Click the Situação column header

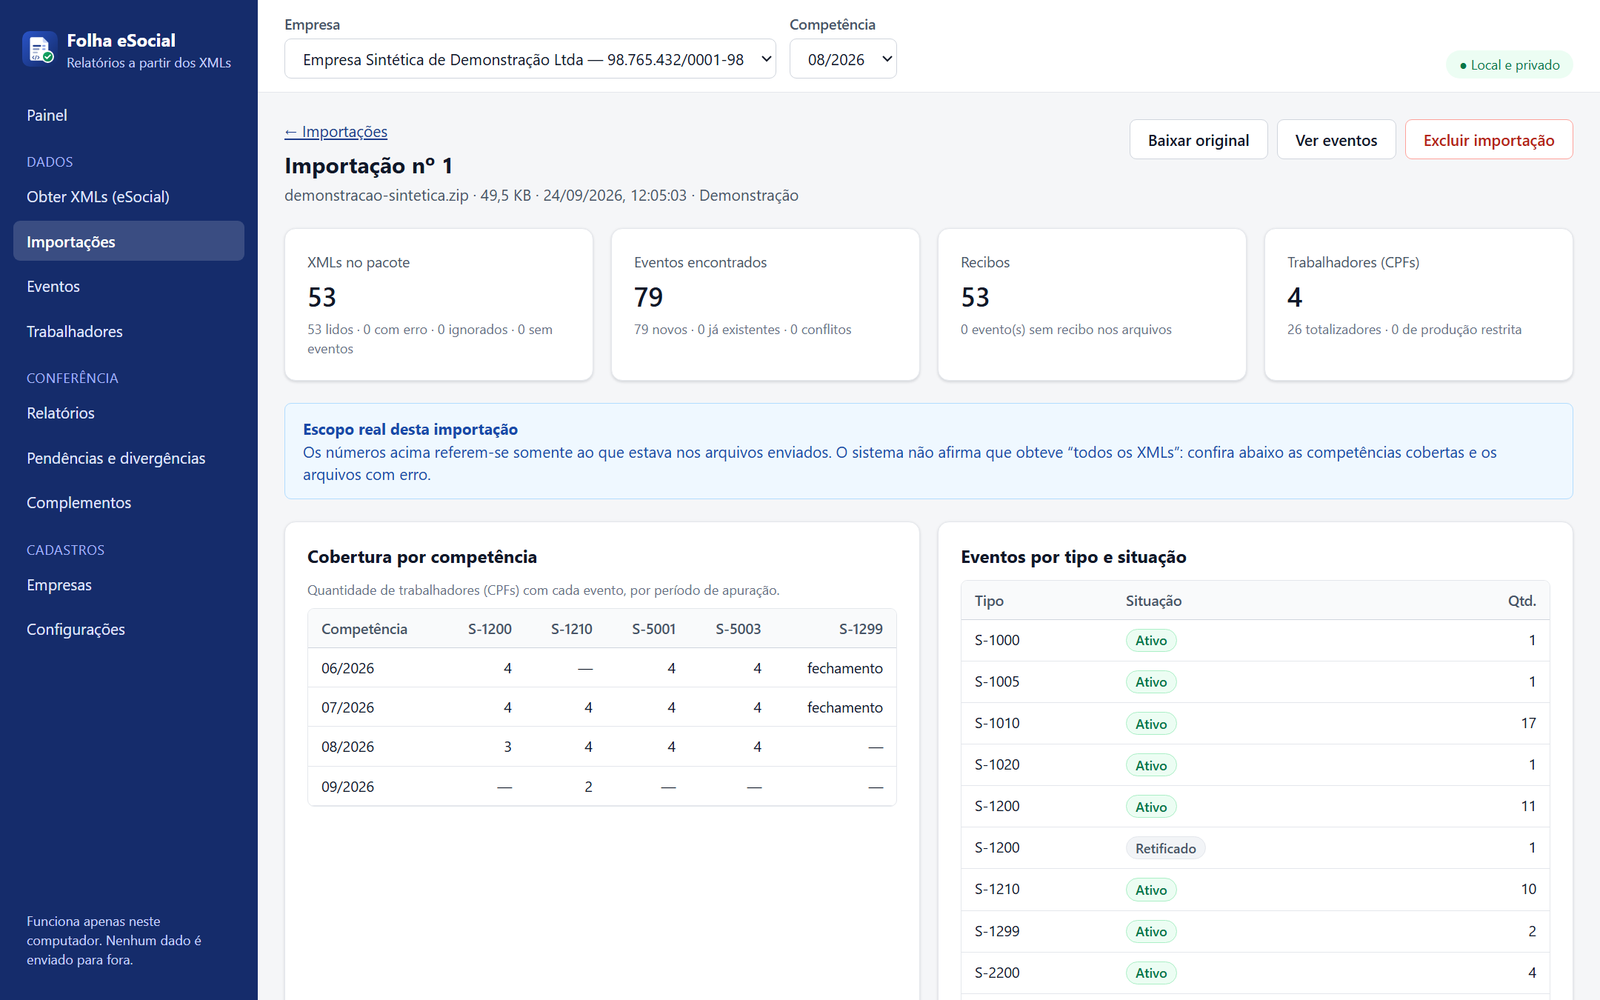[x=1154, y=601]
